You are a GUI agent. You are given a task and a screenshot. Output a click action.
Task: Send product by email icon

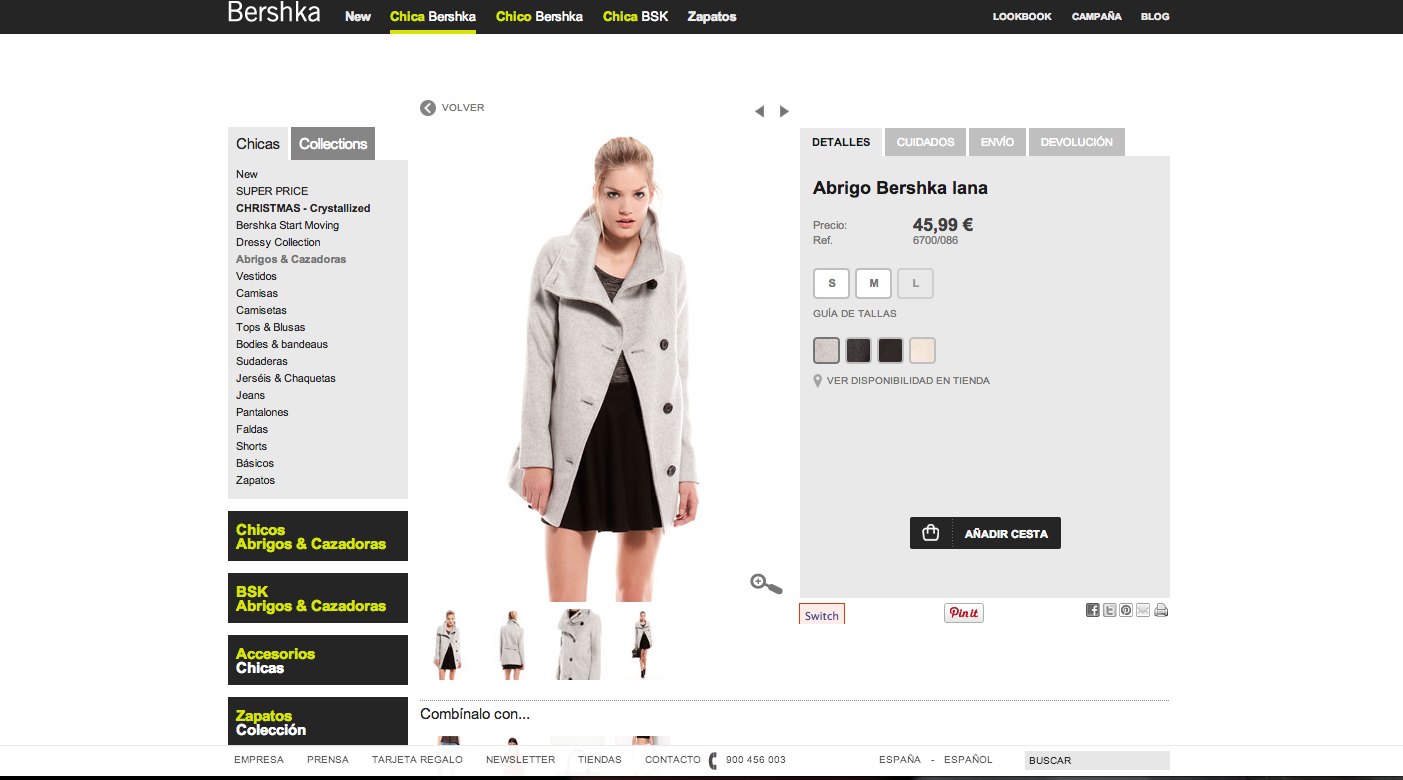point(1143,610)
